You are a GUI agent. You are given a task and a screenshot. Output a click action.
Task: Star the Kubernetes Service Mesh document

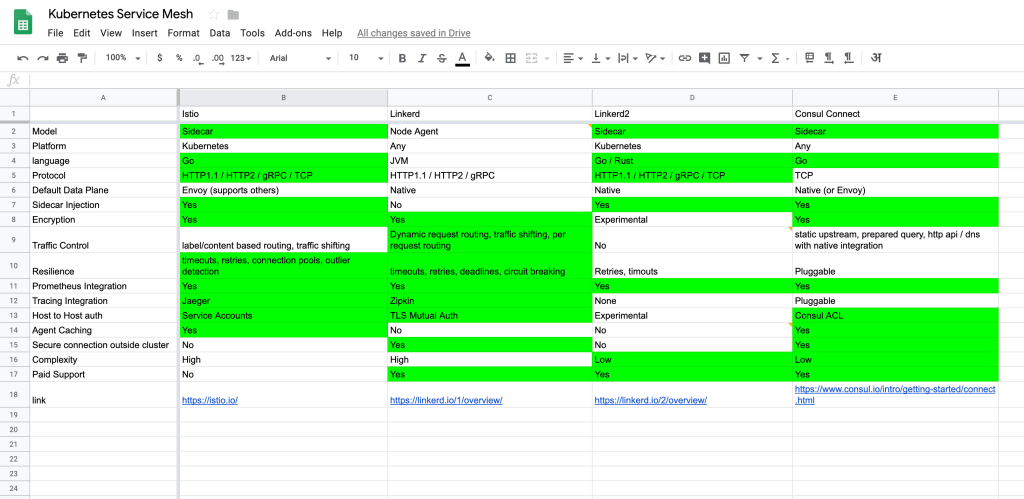(214, 14)
